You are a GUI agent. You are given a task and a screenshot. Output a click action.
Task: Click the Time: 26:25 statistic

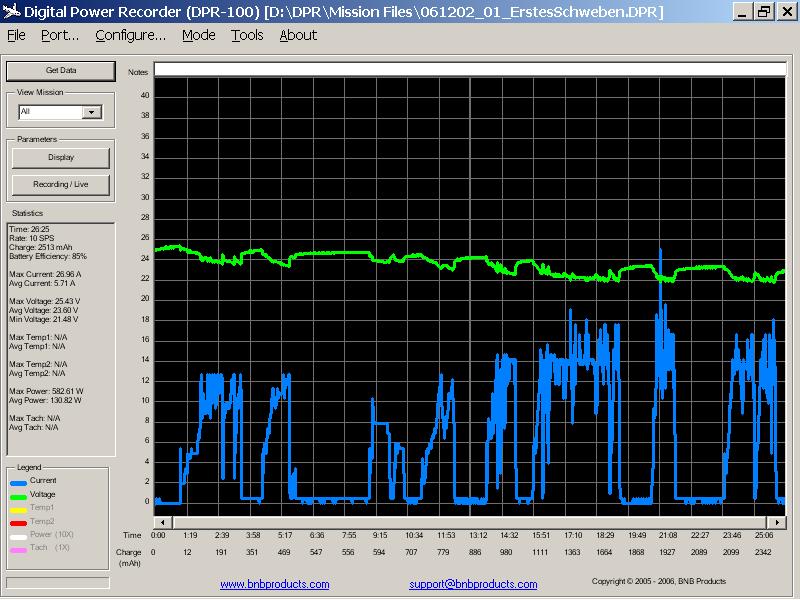pyautogui.click(x=29, y=230)
